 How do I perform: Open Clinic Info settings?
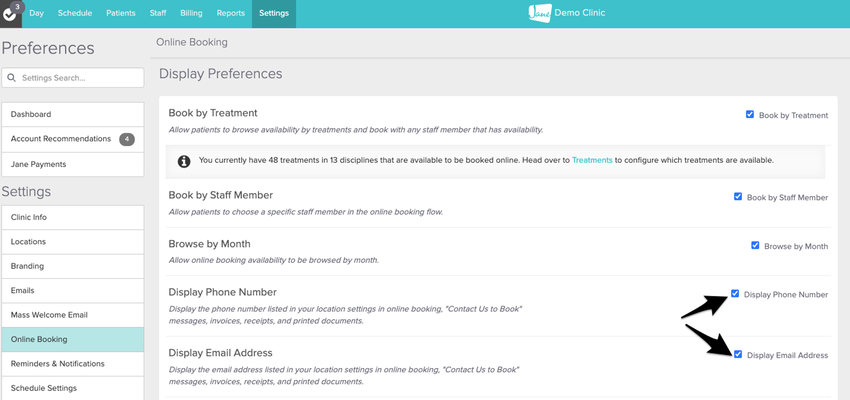(73, 217)
